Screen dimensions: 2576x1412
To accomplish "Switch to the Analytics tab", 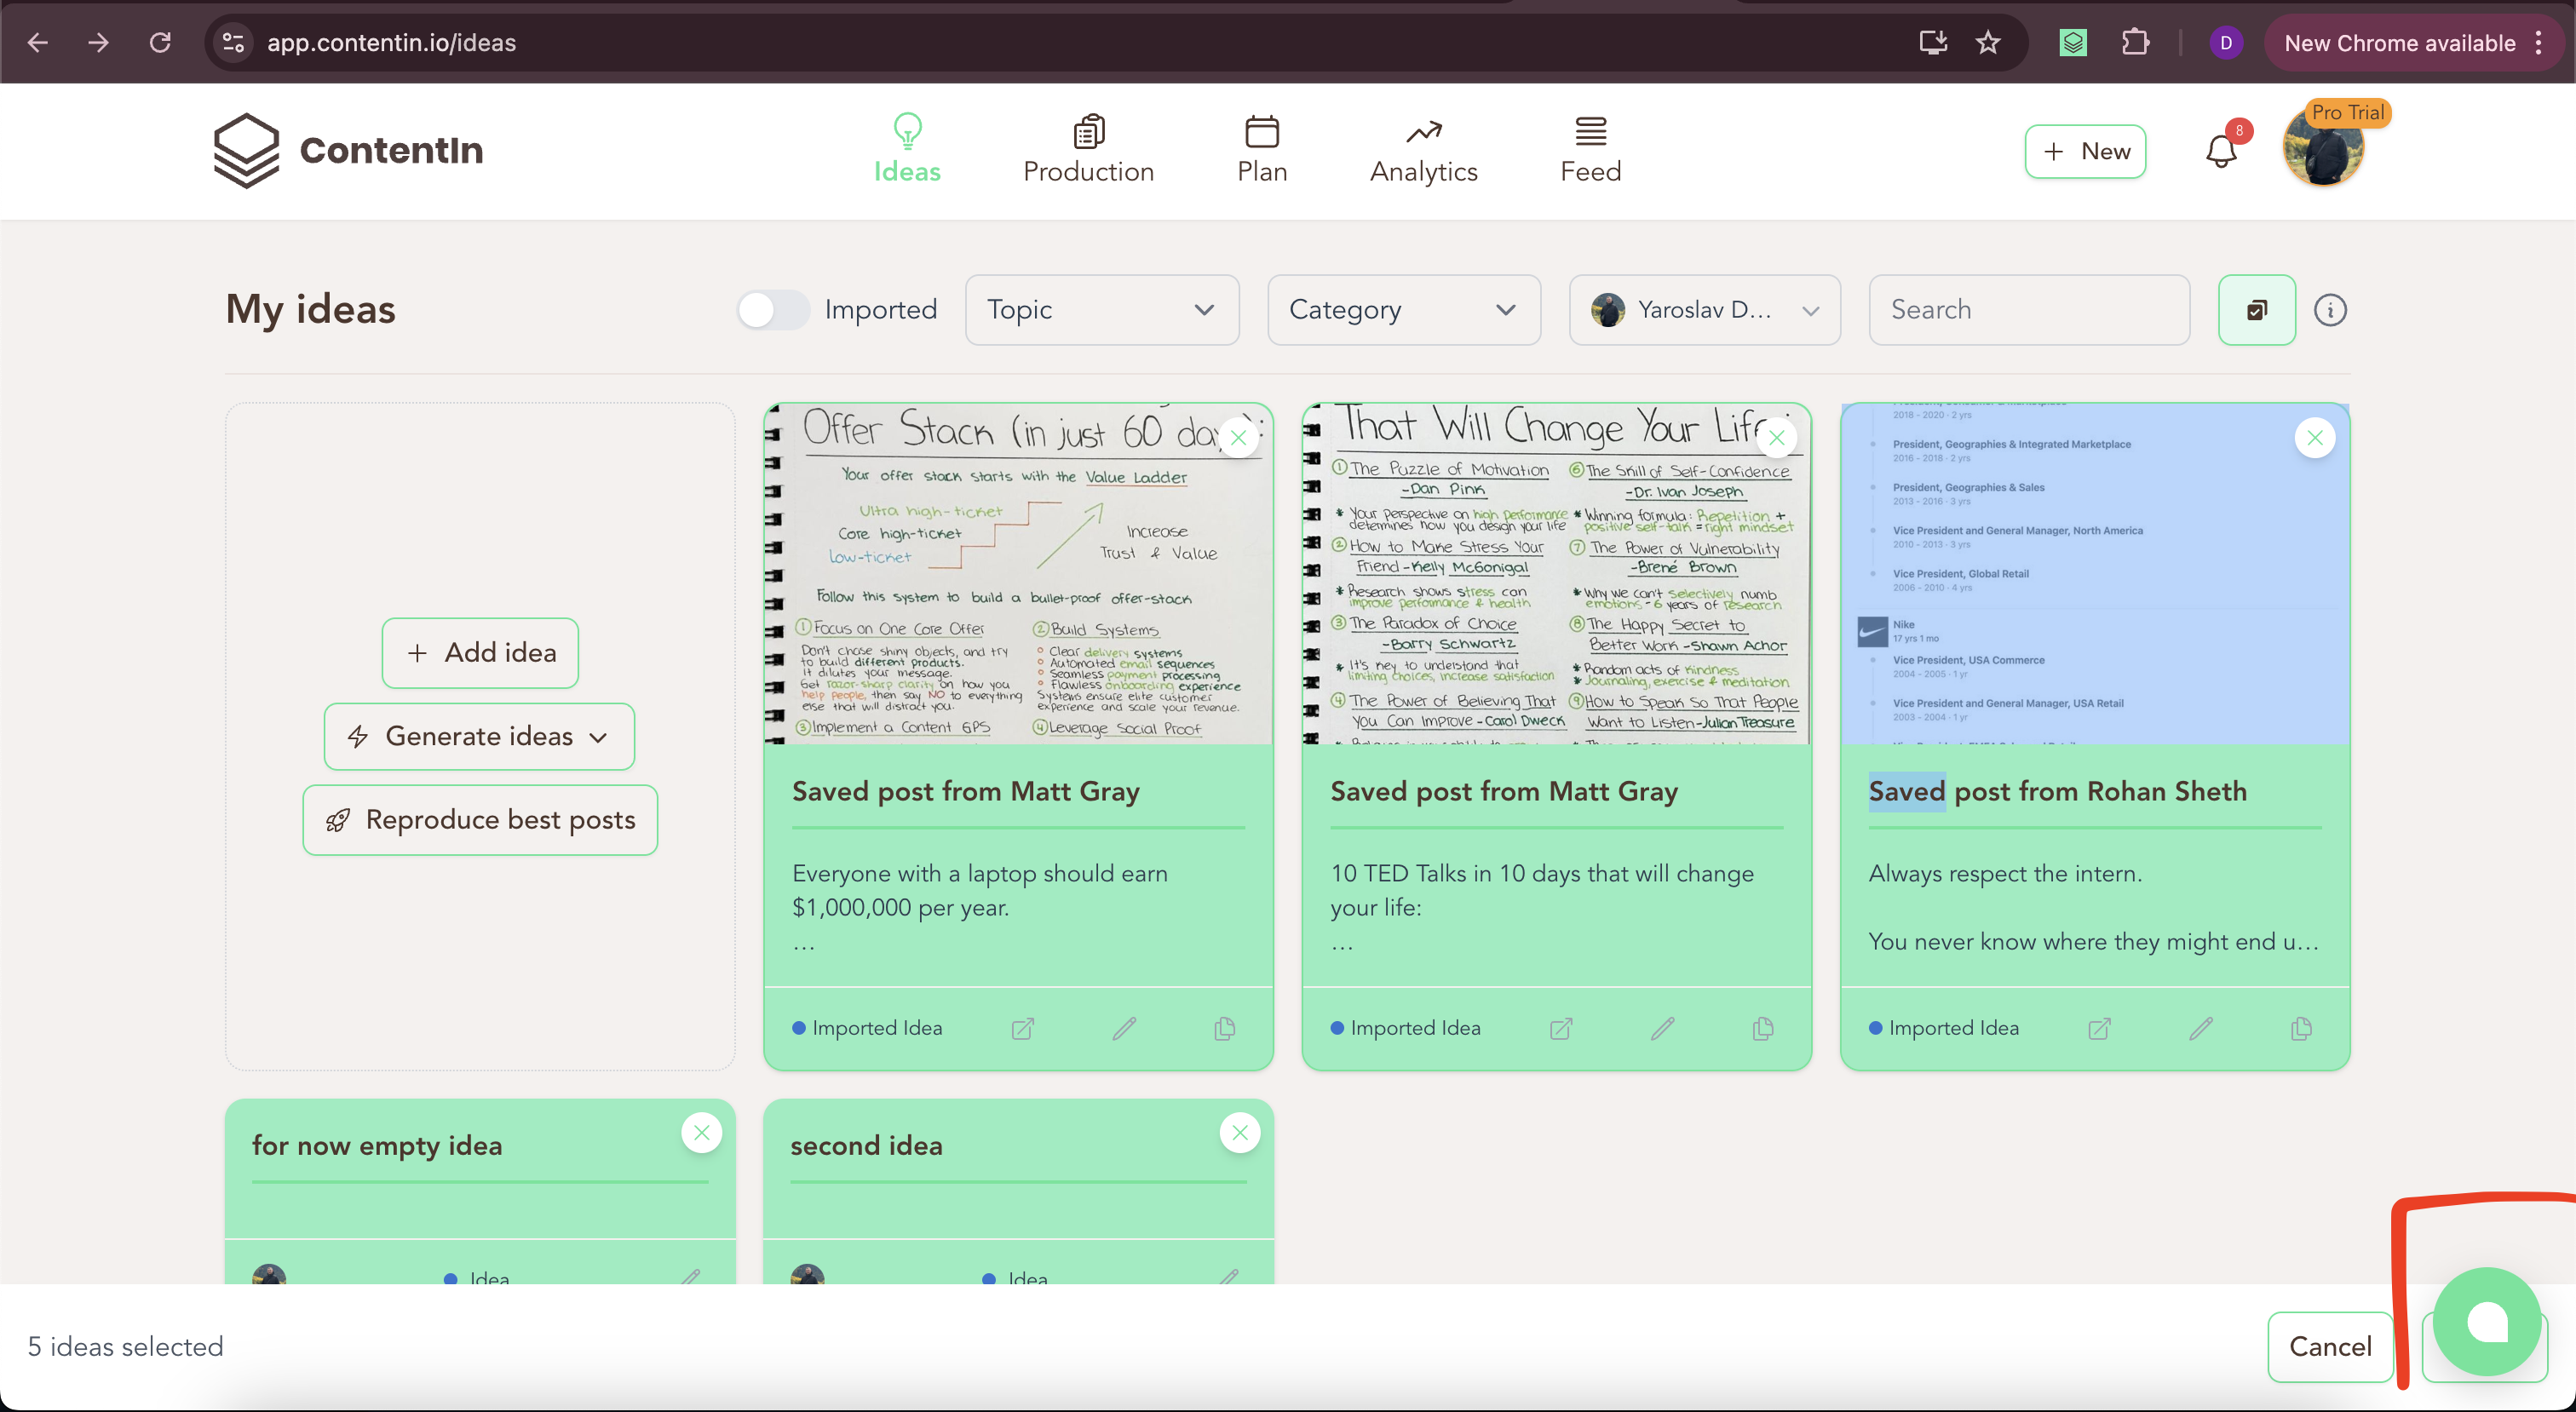I will [1423, 150].
